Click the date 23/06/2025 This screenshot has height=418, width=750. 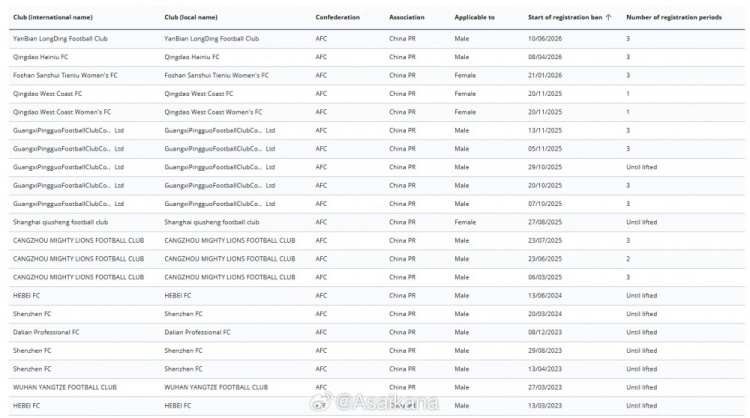[x=545, y=259]
